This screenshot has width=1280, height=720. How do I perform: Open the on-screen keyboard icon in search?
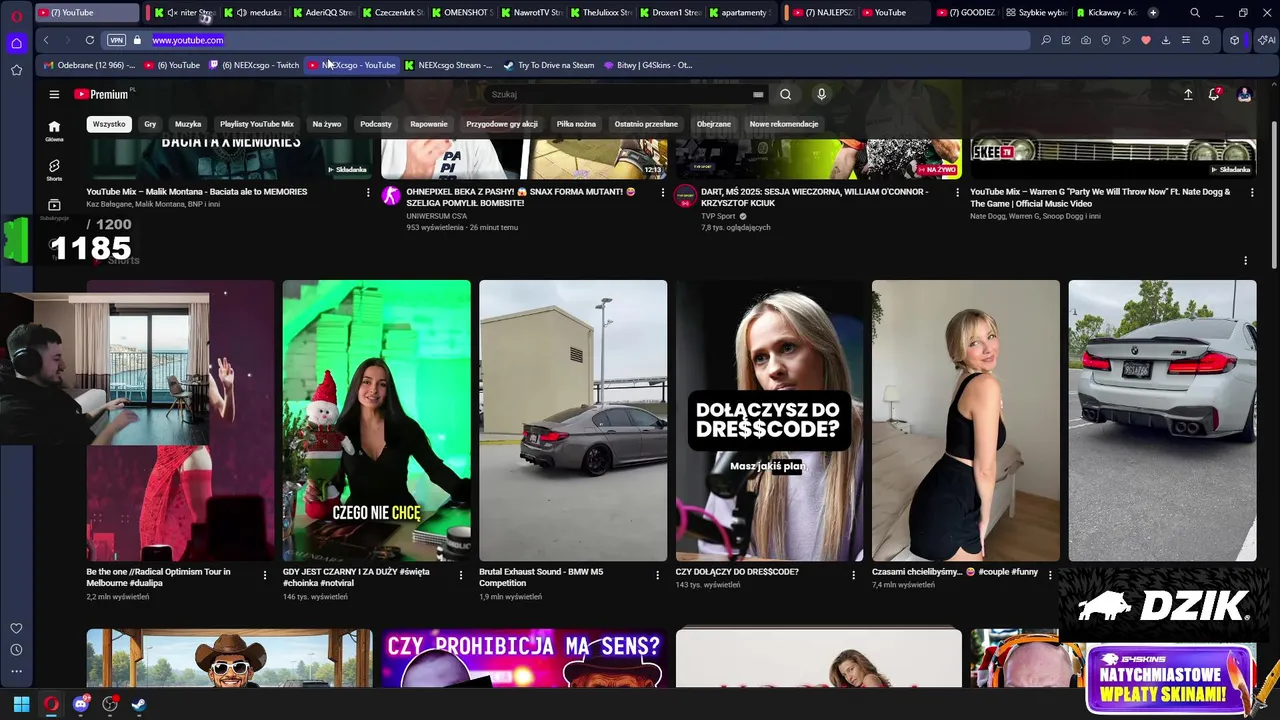[x=758, y=94]
